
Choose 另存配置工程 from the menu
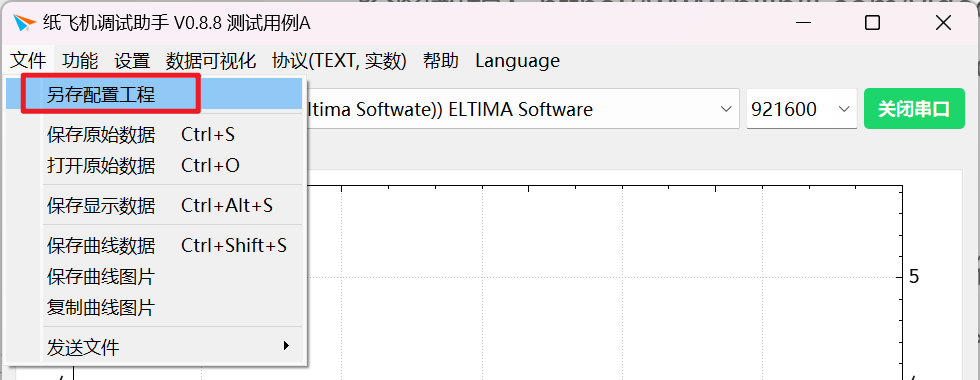pyautogui.click(x=154, y=94)
